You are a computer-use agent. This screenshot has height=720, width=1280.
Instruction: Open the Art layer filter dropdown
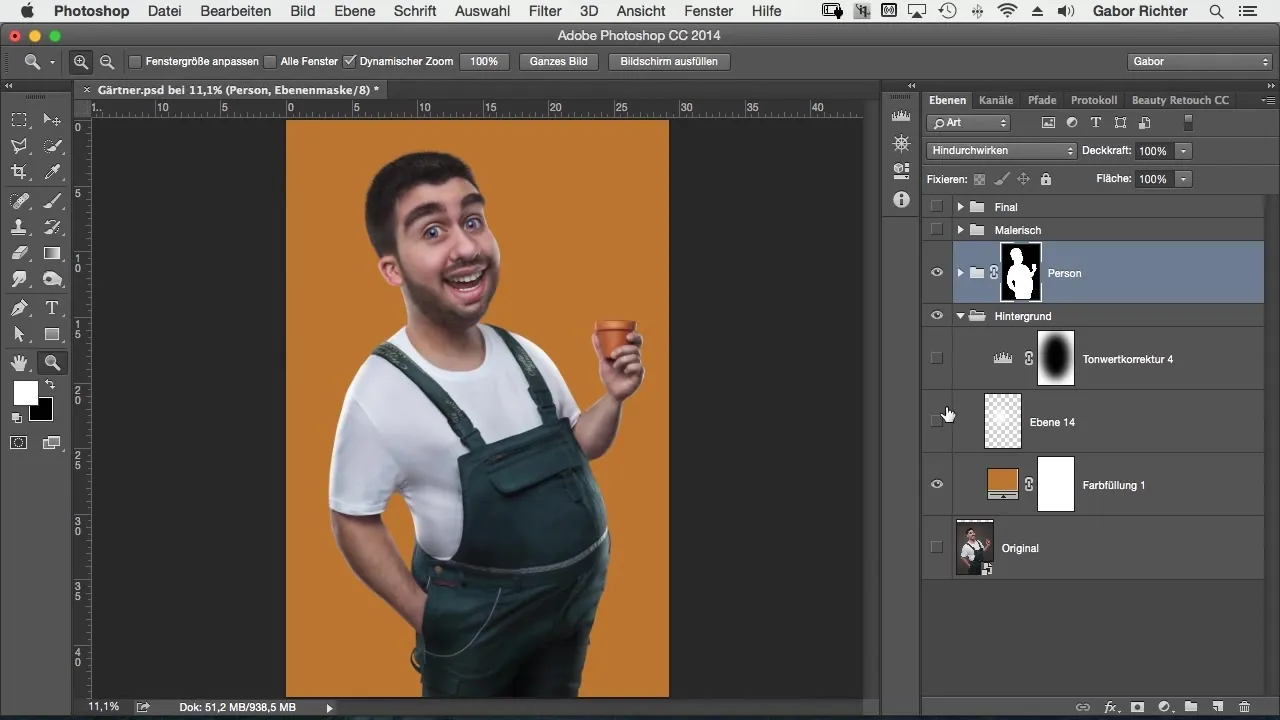click(968, 123)
